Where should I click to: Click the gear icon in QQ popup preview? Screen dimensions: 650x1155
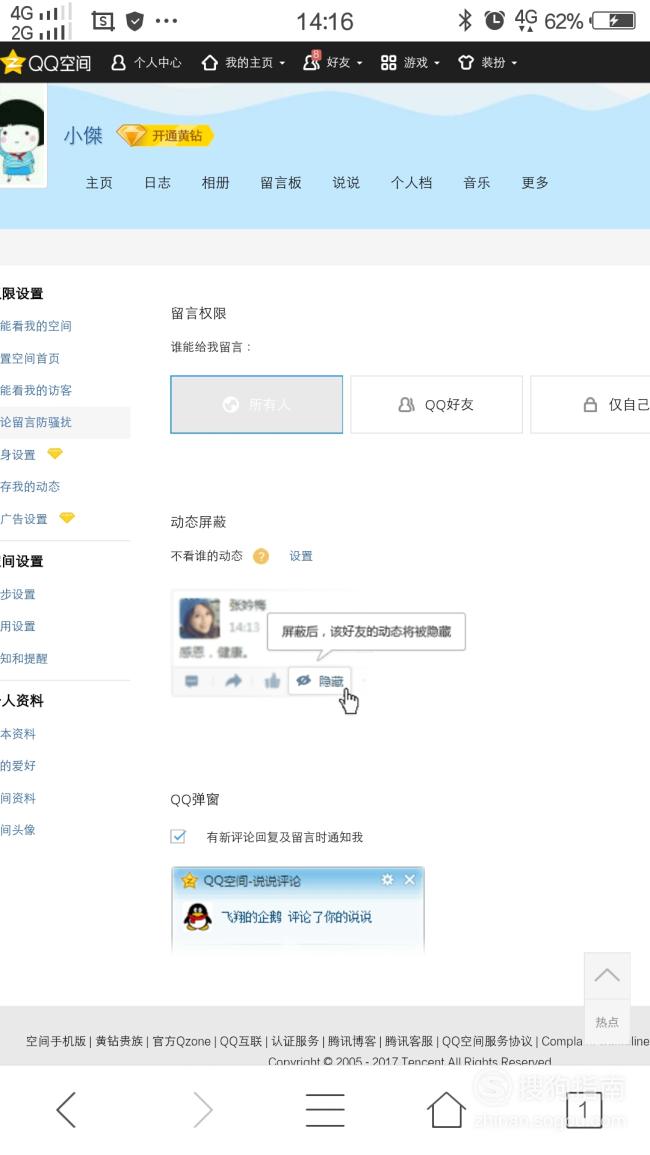point(387,880)
